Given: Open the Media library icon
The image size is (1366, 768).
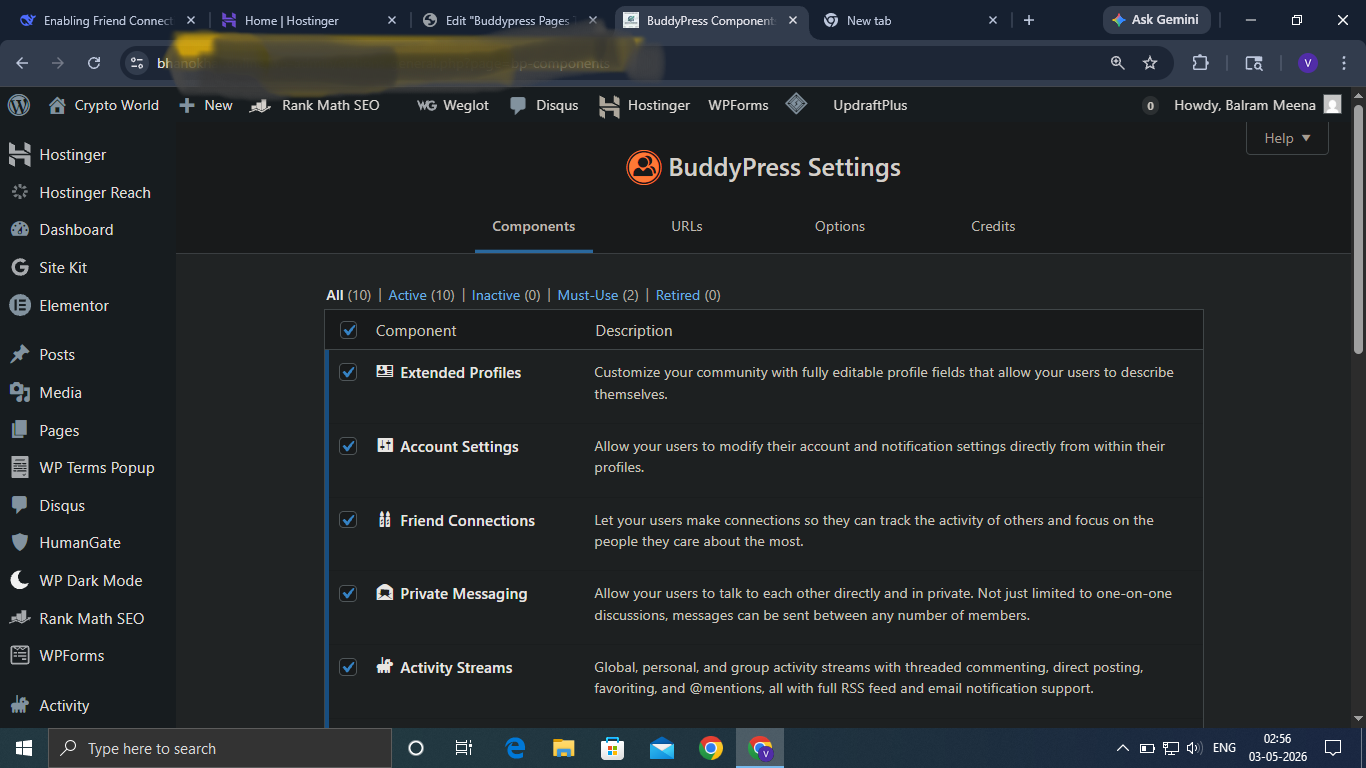Looking at the screenshot, I should [x=20, y=393].
